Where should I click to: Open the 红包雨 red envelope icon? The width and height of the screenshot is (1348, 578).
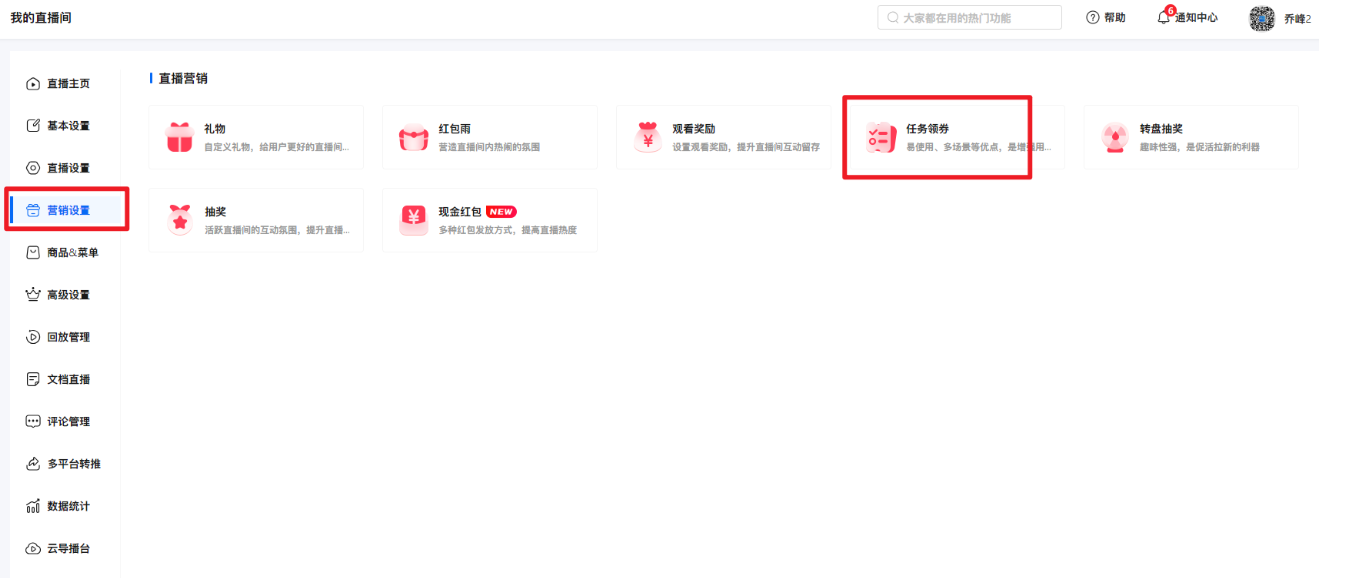click(413, 138)
